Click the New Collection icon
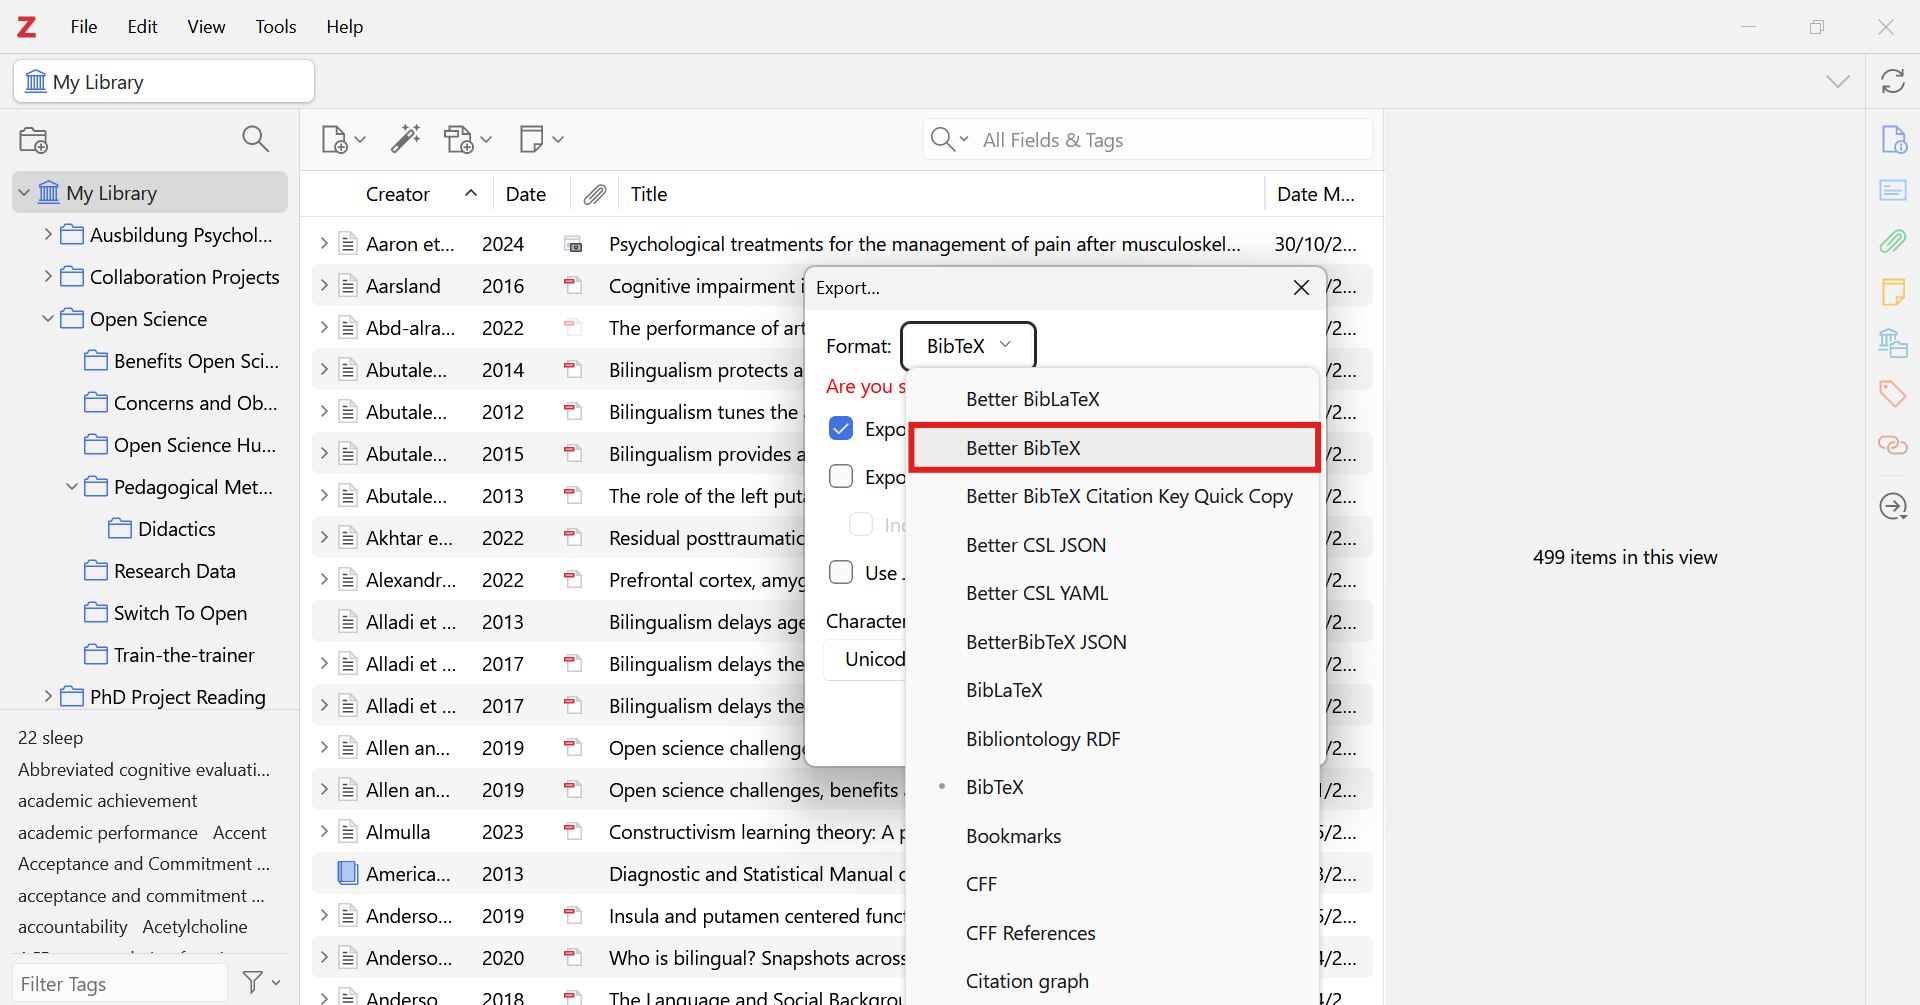Image resolution: width=1920 pixels, height=1005 pixels. tap(34, 140)
